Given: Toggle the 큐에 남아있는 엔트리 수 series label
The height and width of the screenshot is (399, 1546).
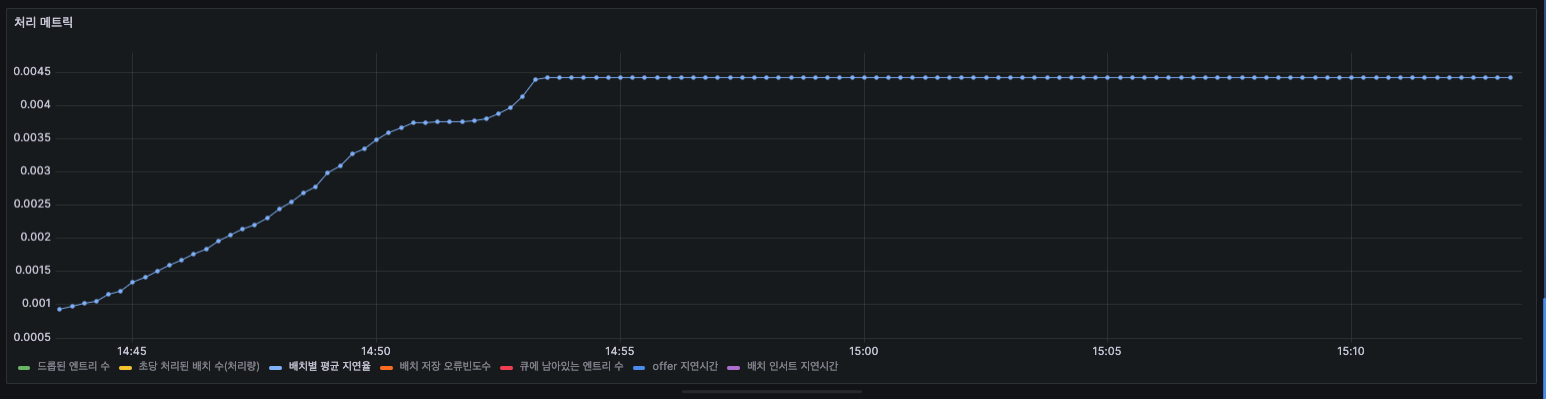Looking at the screenshot, I should (x=571, y=367).
